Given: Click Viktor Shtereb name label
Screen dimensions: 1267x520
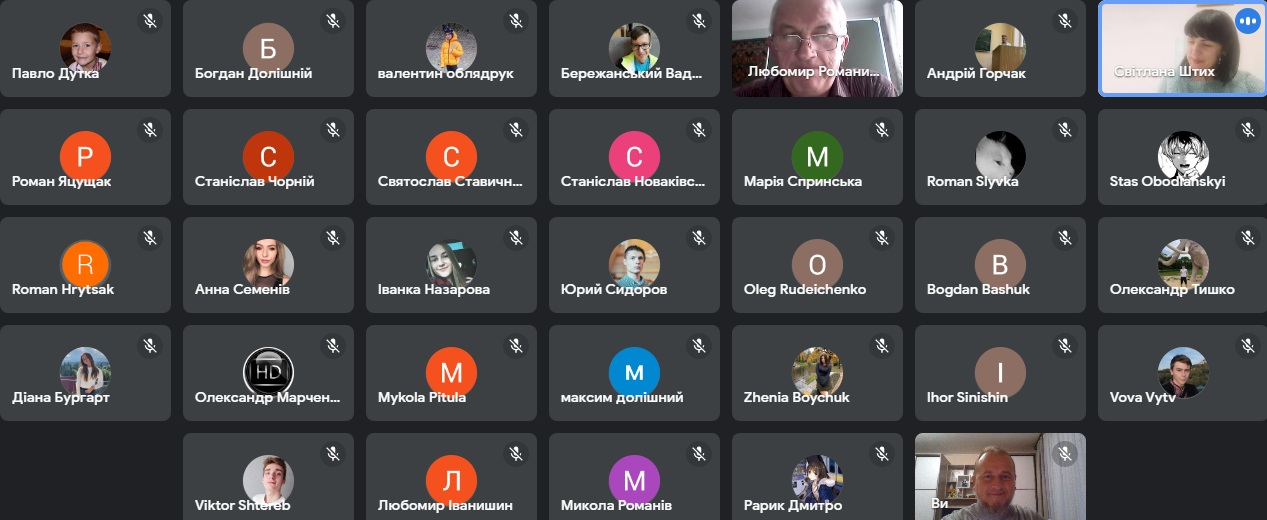Looking at the screenshot, I should (x=242, y=505).
